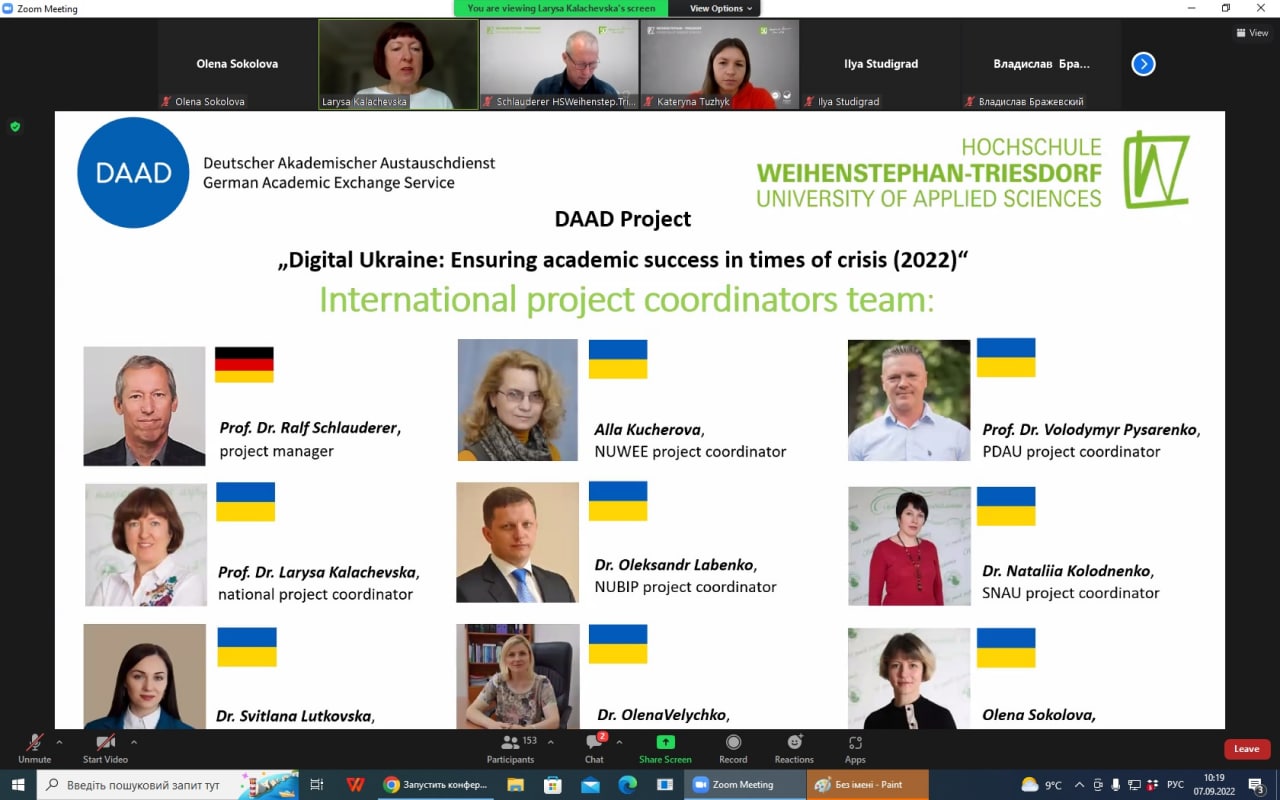
Task: Click the 'International project coordinators team:' heading
Action: 626,299
